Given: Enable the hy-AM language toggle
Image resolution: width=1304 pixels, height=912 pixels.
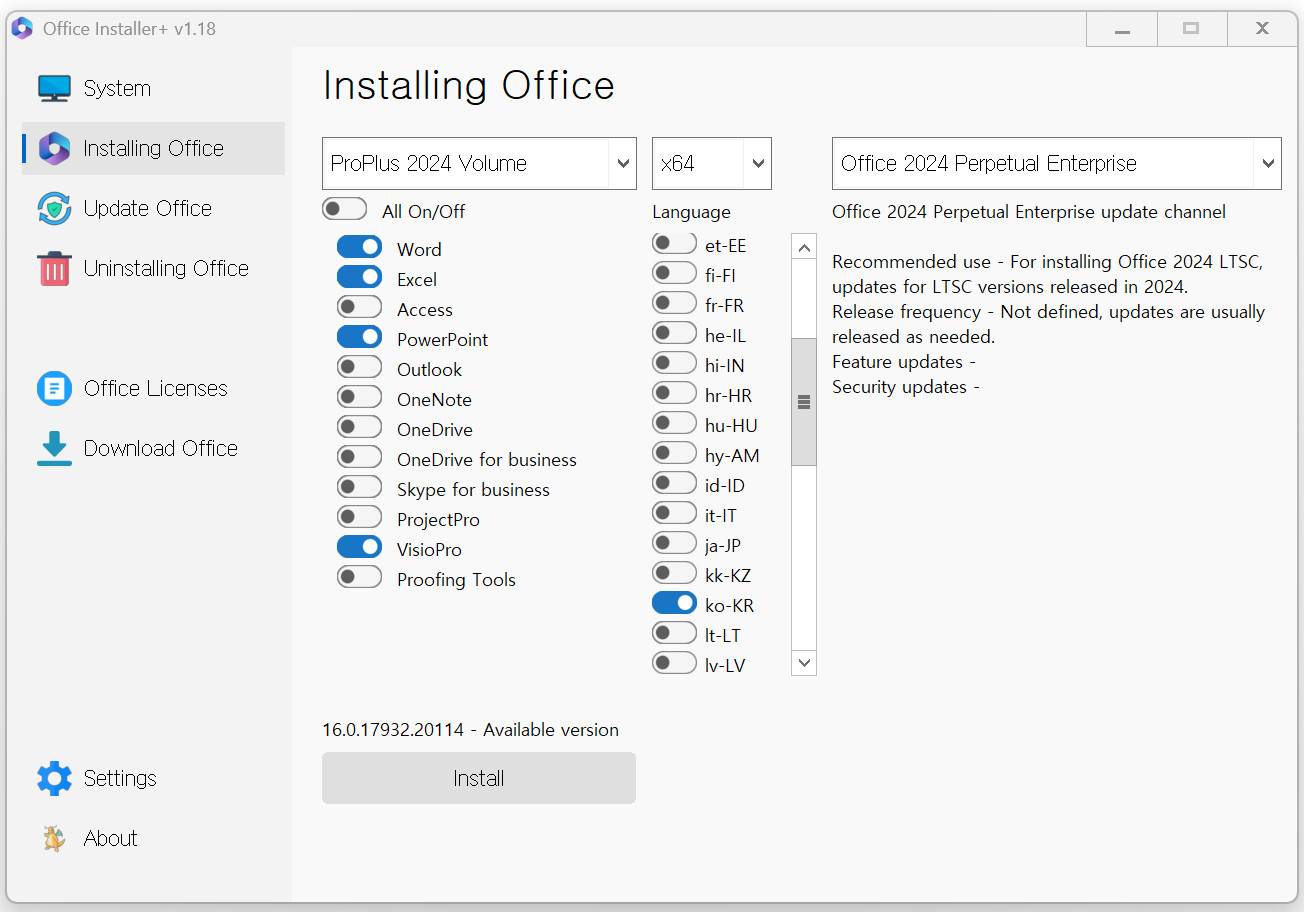Looking at the screenshot, I should tap(674, 452).
